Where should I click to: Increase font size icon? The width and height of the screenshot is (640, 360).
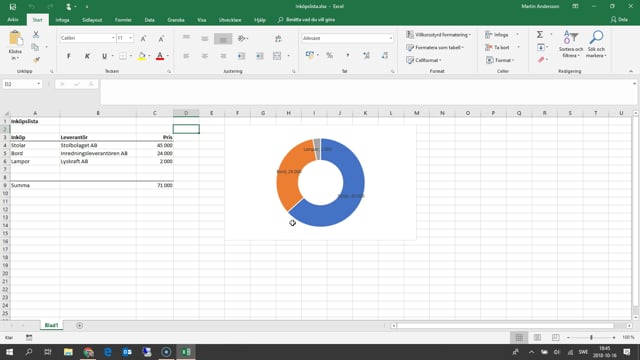pyautogui.click(x=143, y=38)
